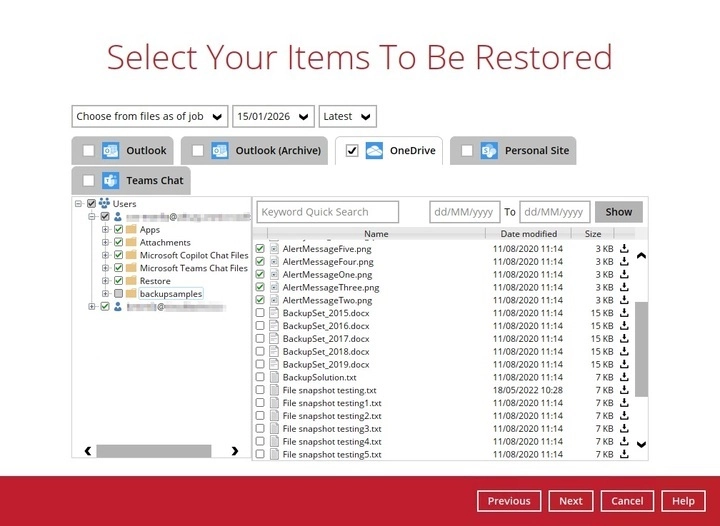Expand the Attachments folder node

106,242
